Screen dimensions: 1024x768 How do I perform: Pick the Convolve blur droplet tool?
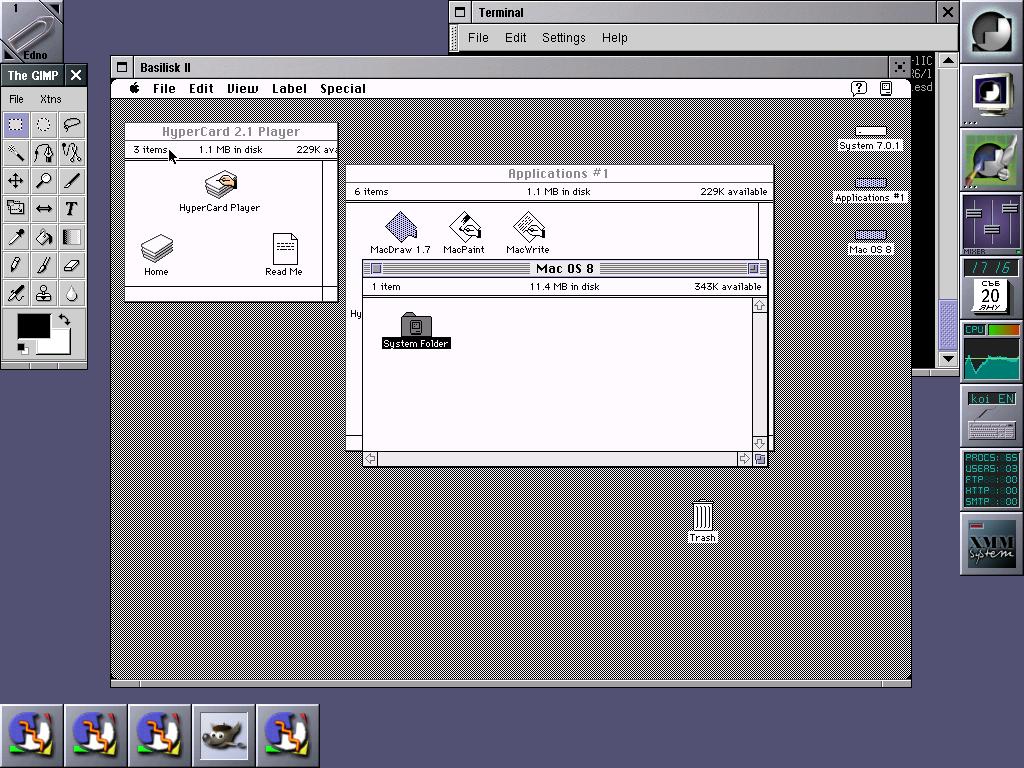(72, 293)
